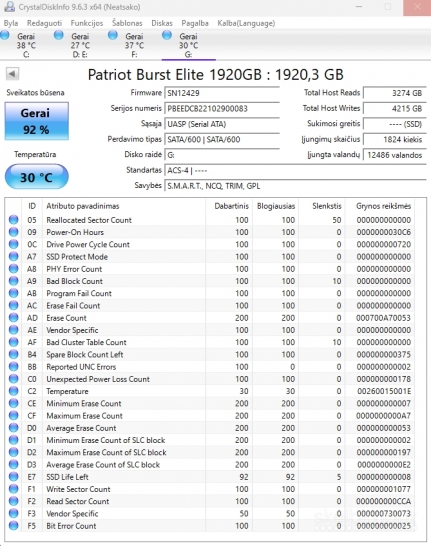This screenshot has height=546, width=431.
Task: Click the Gerai 92 % health status button
Action: pyautogui.click(x=37, y=121)
